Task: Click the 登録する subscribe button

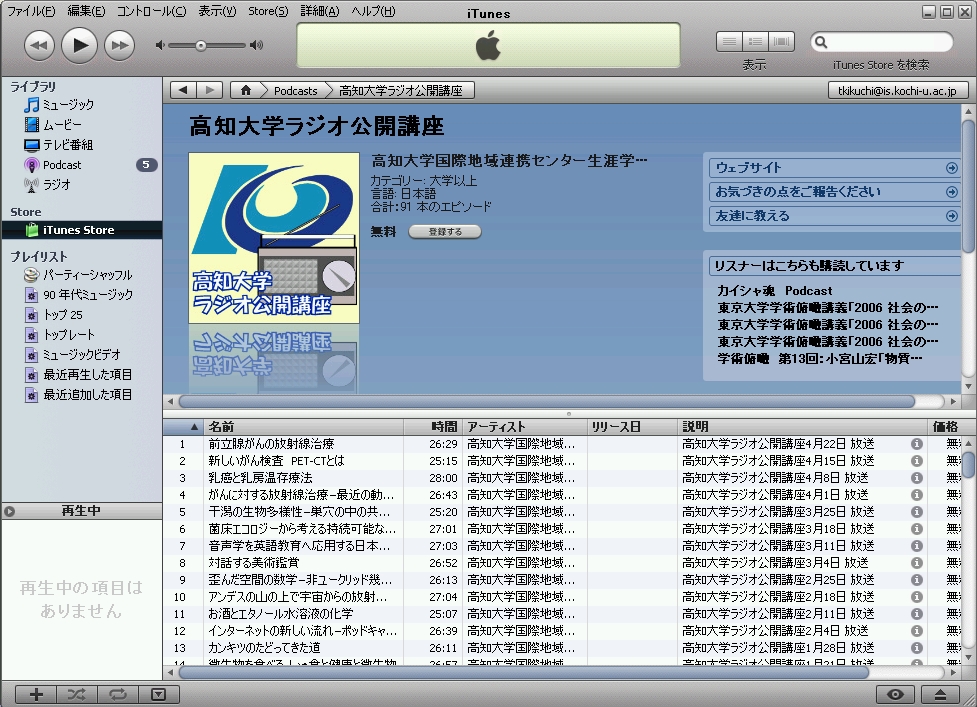Action: point(445,232)
